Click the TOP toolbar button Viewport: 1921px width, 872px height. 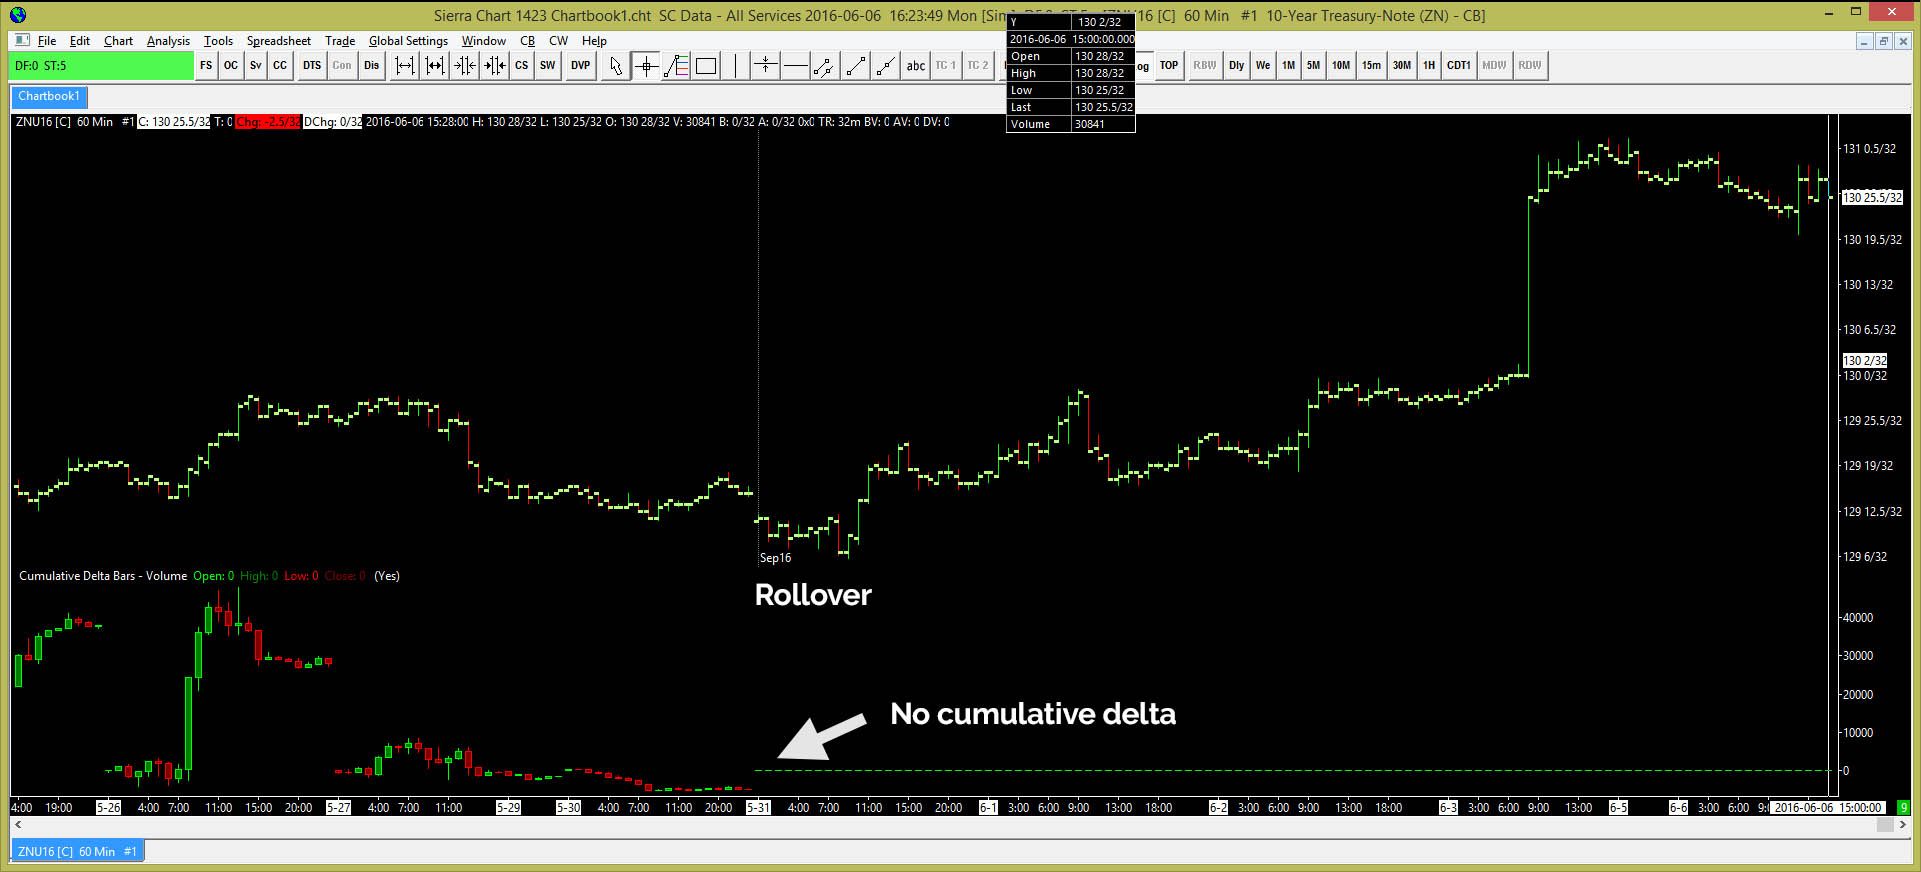click(1169, 66)
